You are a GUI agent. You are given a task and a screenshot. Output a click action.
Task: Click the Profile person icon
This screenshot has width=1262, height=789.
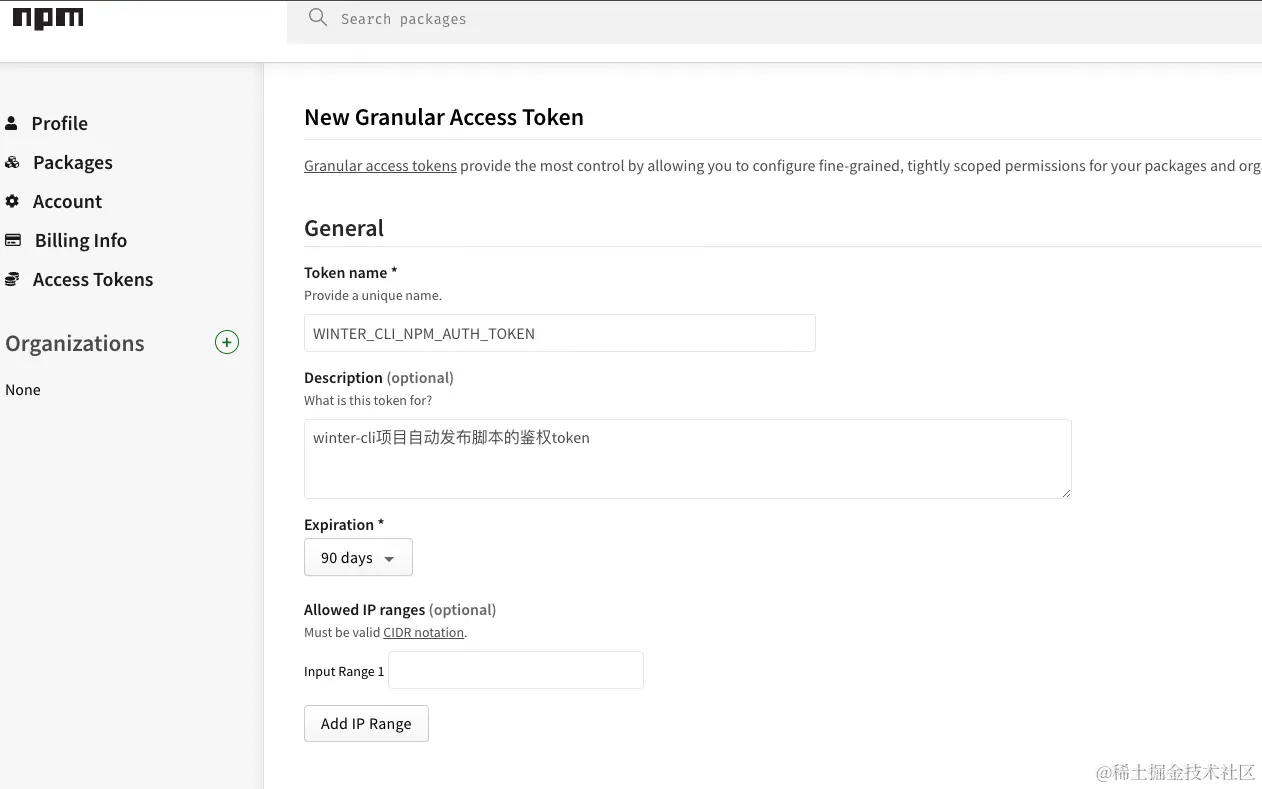coord(11,123)
